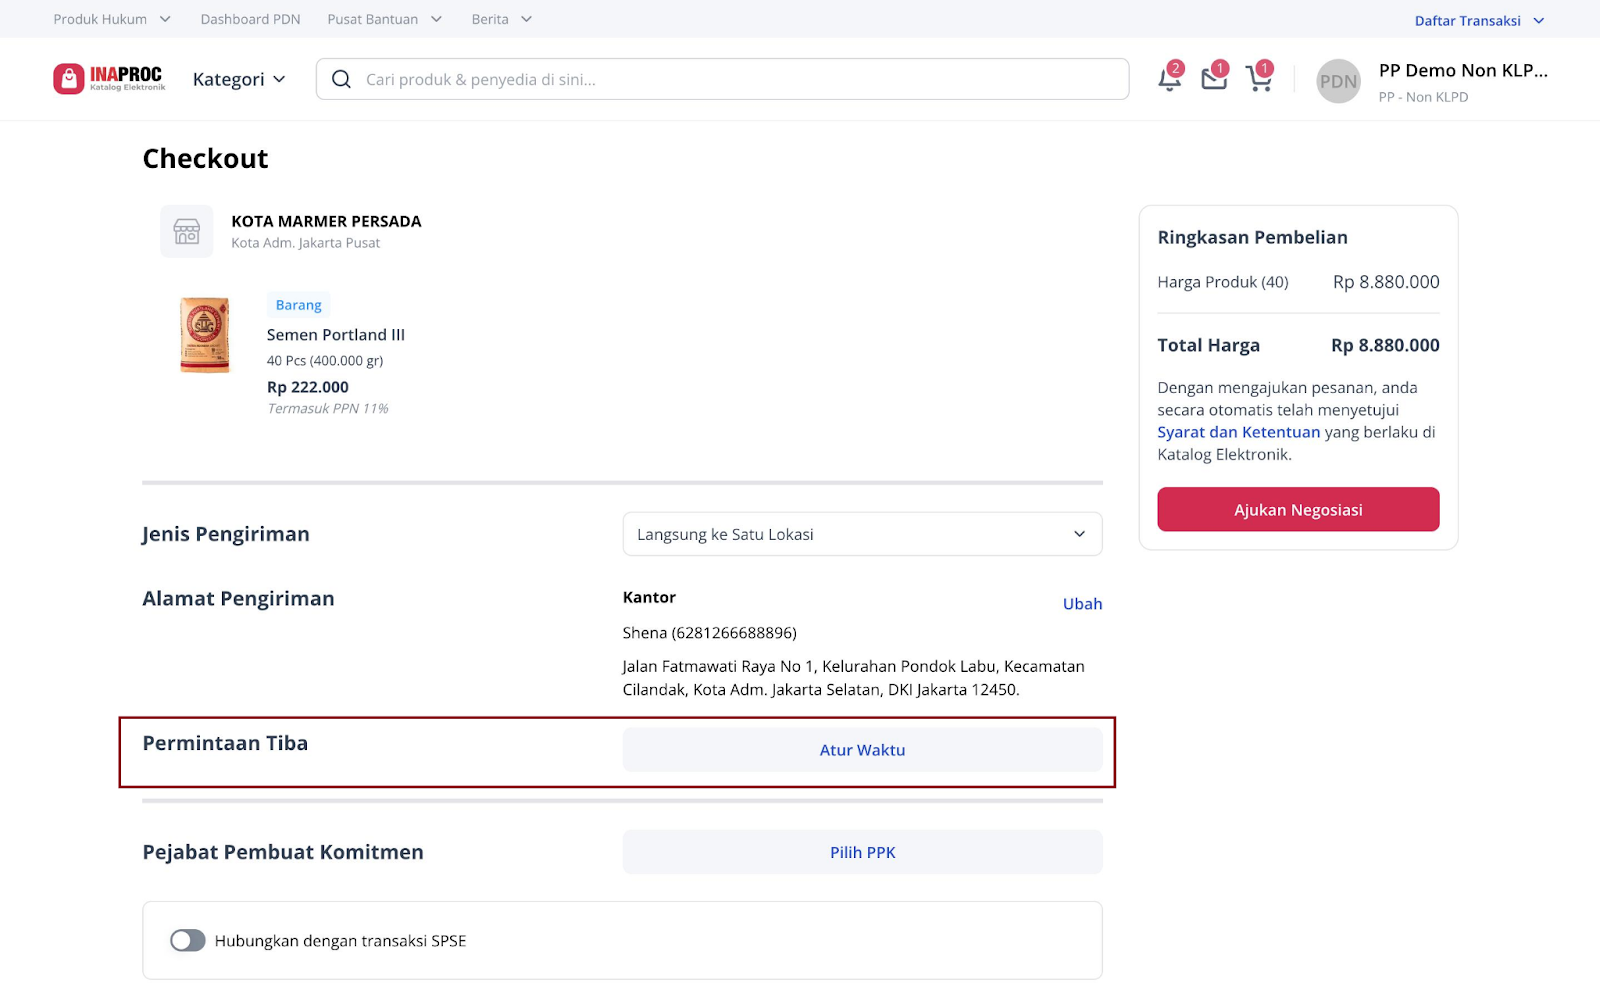Open the Semen Portland III product image
This screenshot has width=1600, height=1001.
pyautogui.click(x=205, y=335)
